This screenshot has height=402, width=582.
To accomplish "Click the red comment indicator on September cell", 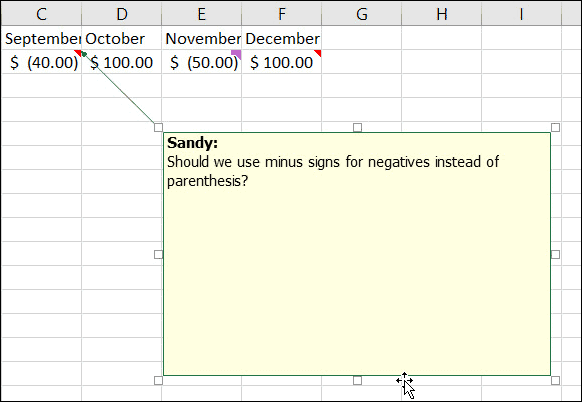I will (78, 53).
